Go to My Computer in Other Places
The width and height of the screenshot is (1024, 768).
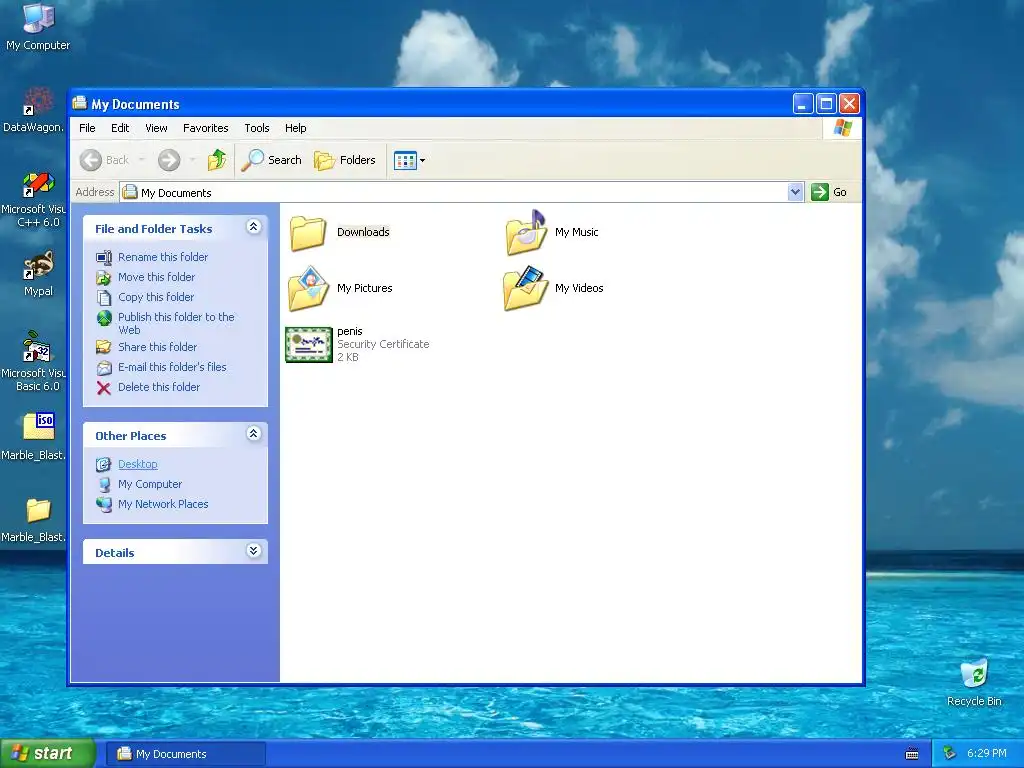[150, 484]
